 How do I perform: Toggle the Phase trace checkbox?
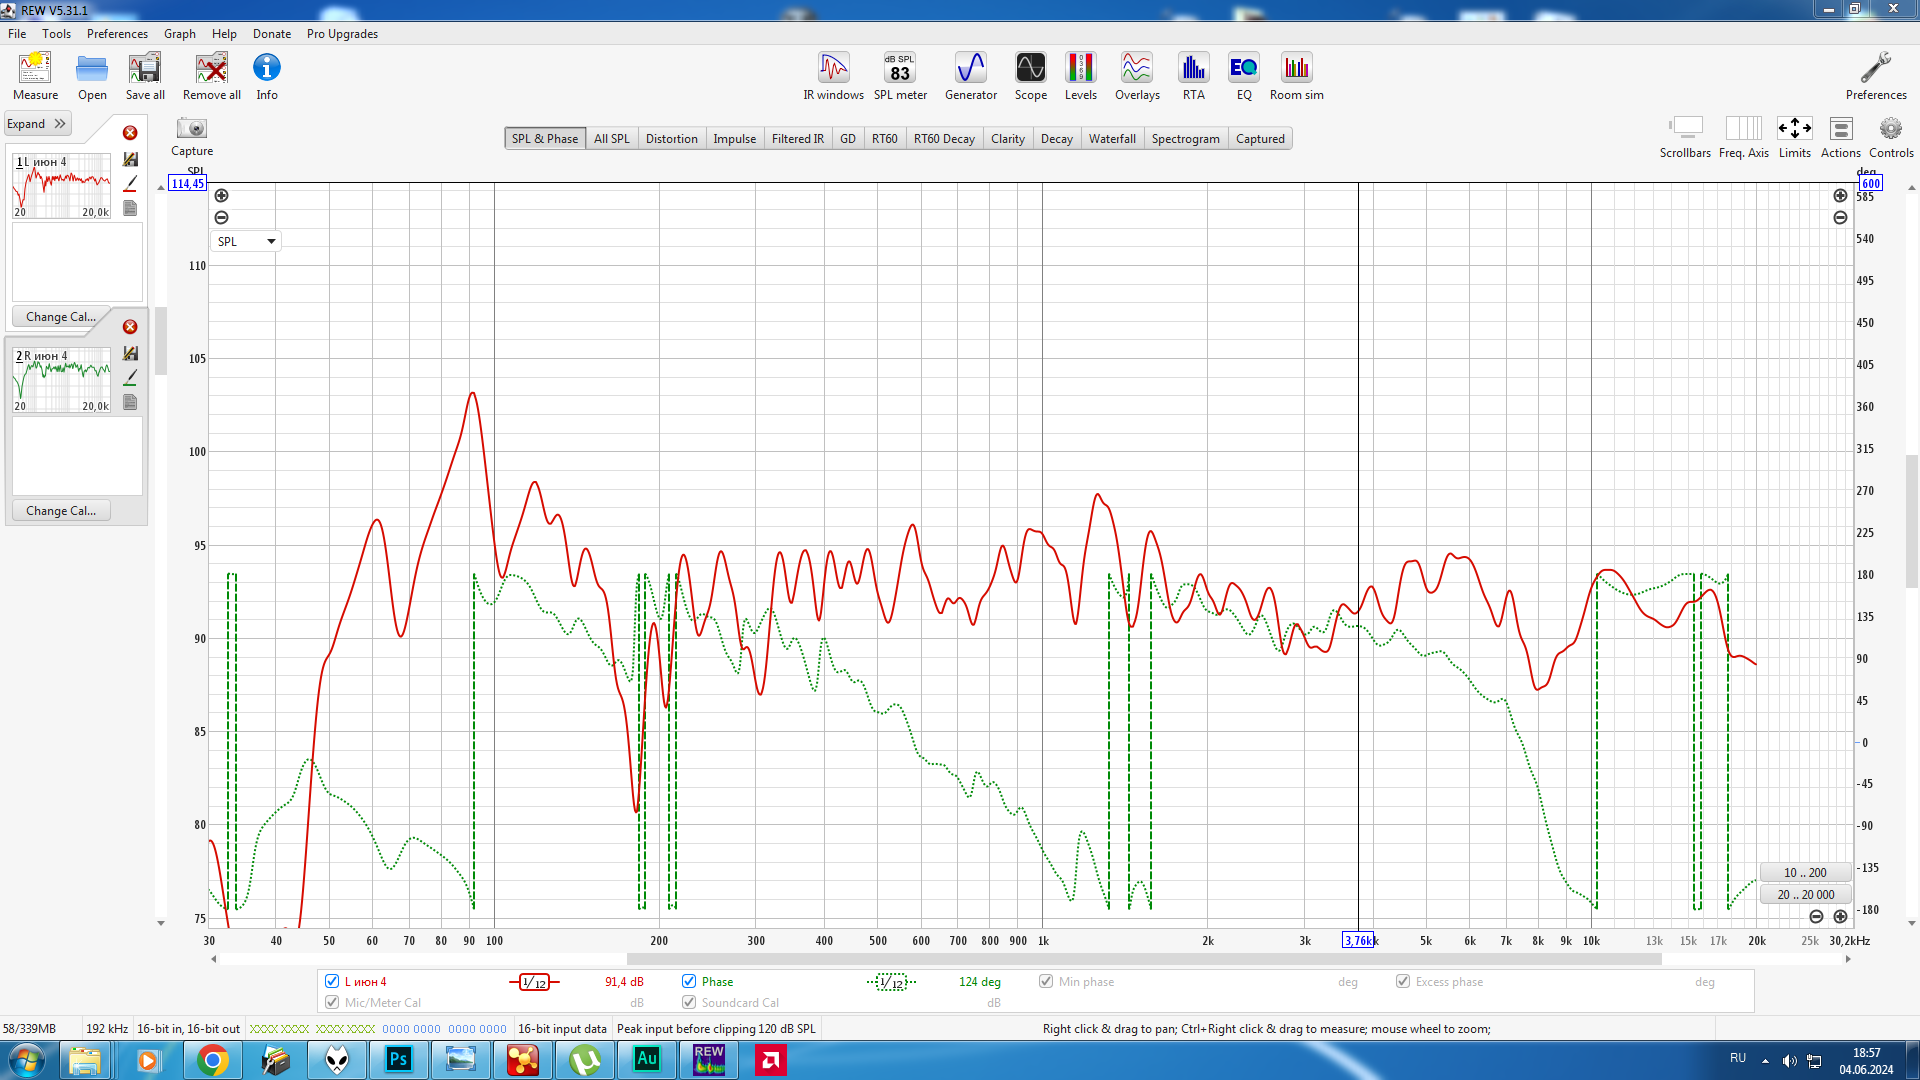pos(689,981)
